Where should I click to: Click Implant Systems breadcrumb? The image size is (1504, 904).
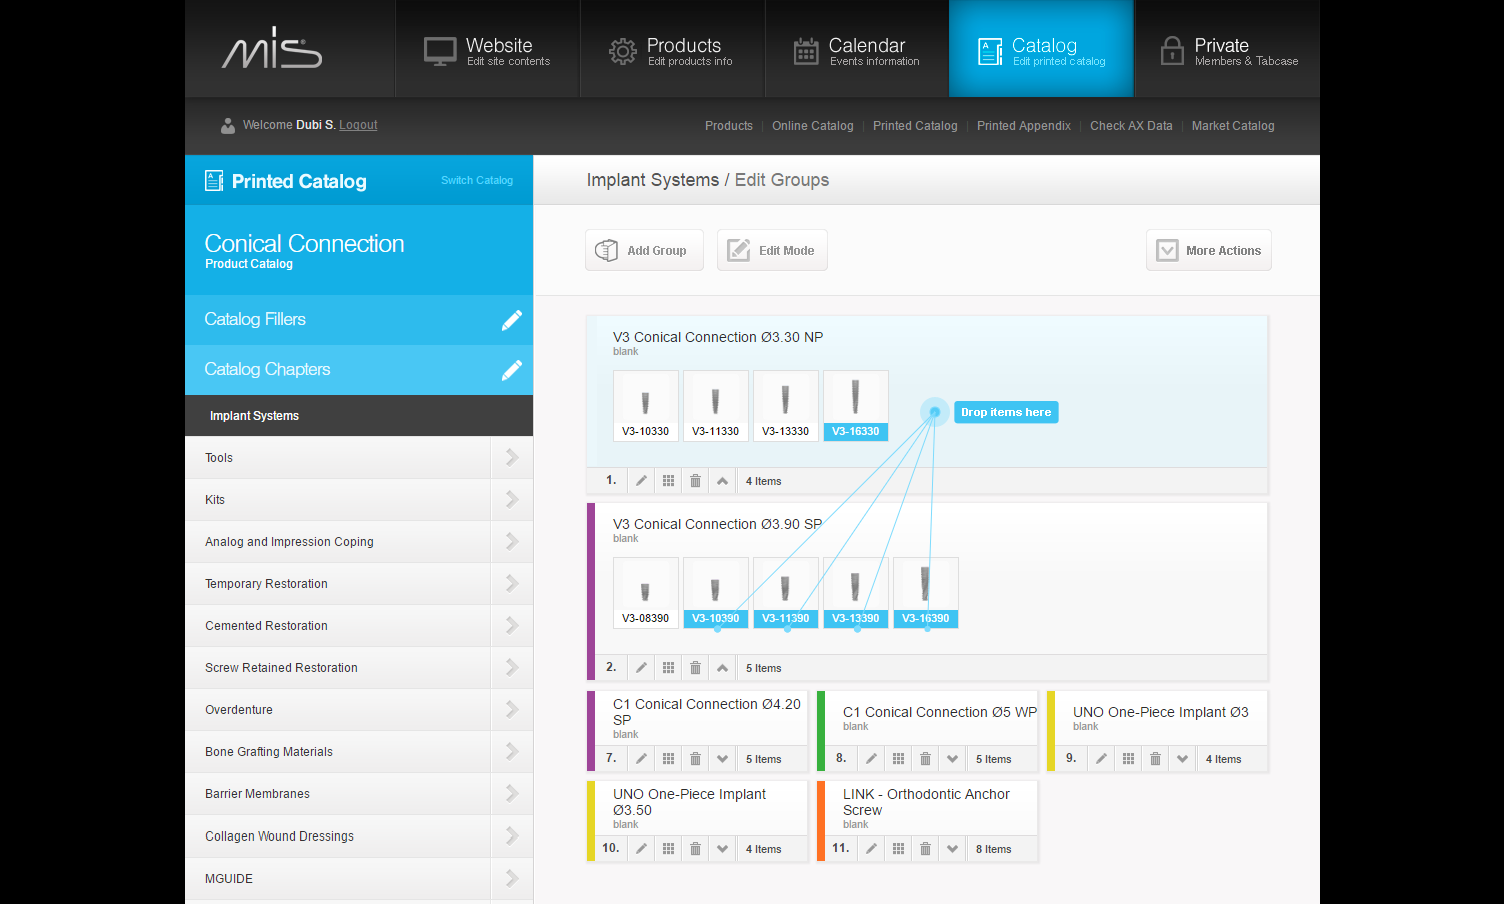tap(653, 180)
